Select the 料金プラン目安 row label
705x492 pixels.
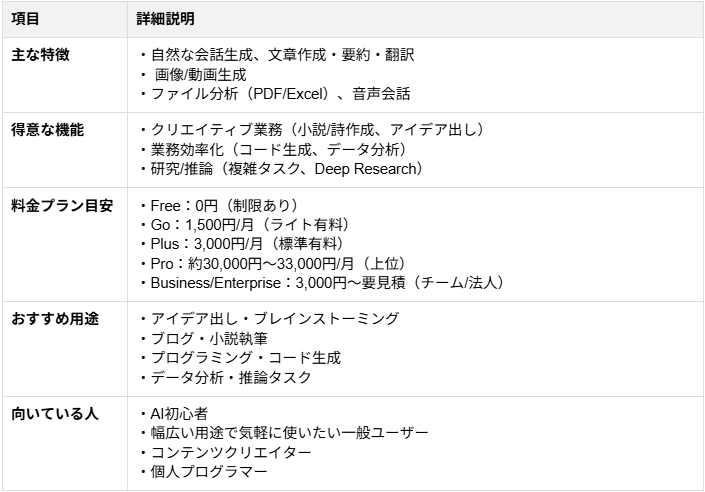click(62, 206)
